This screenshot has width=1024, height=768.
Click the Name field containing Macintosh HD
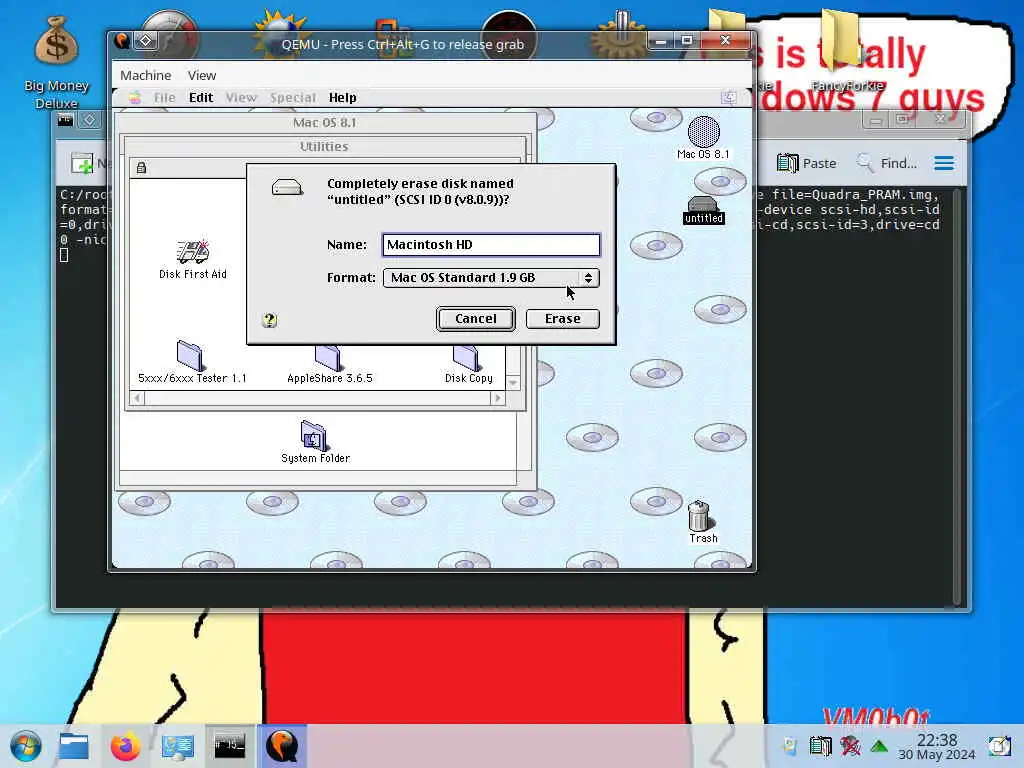490,245
